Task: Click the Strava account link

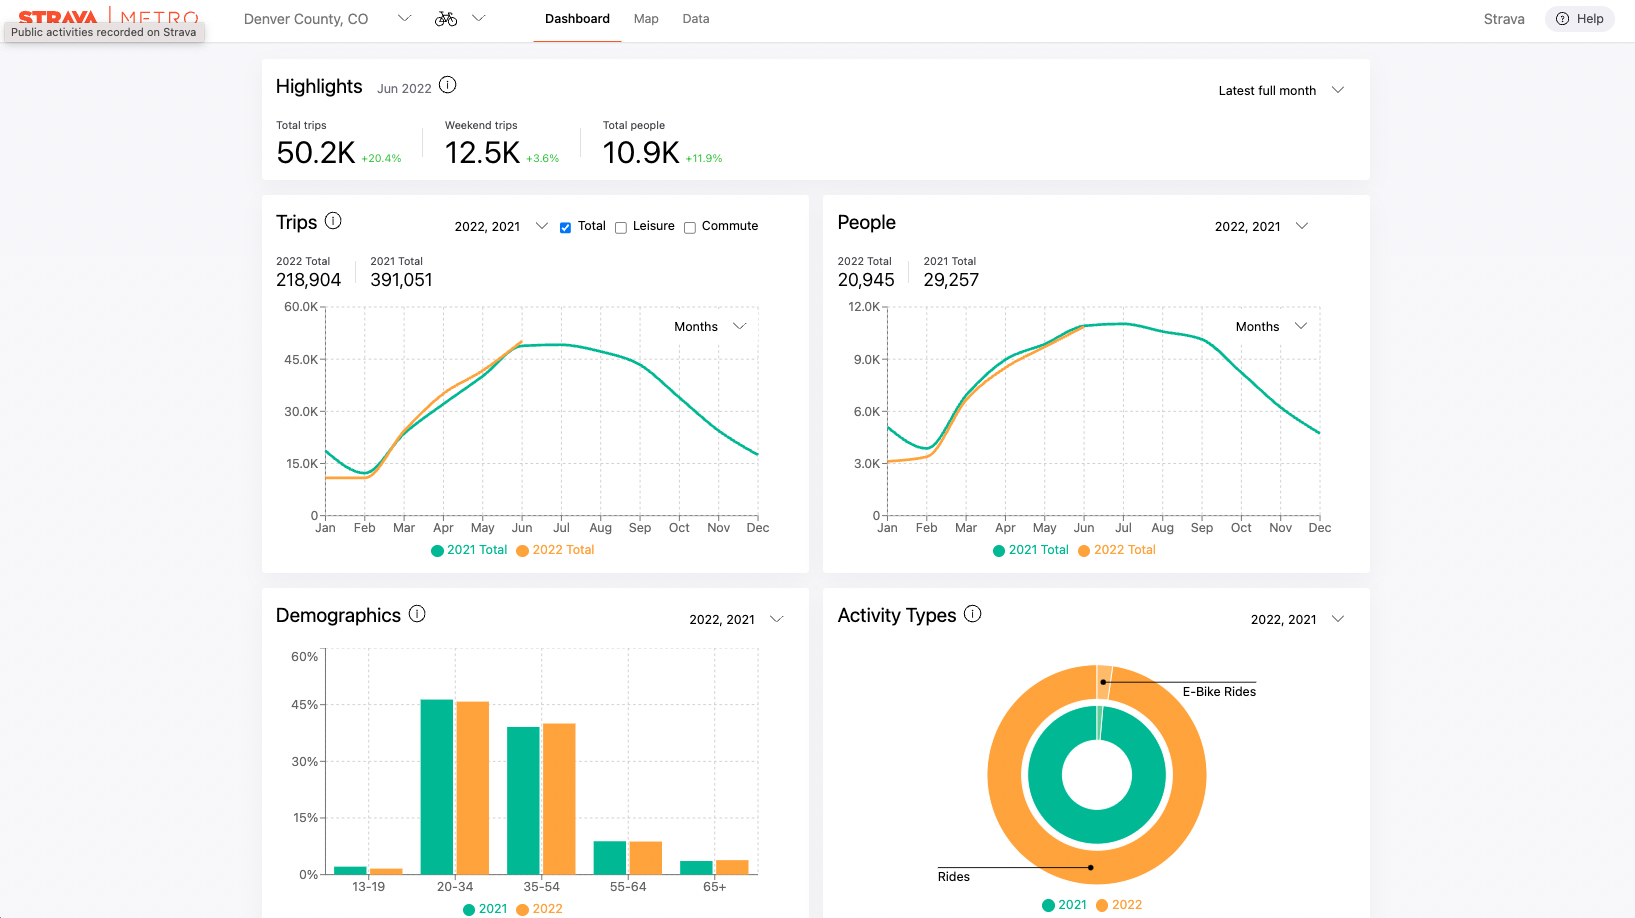Action: 1504,19
